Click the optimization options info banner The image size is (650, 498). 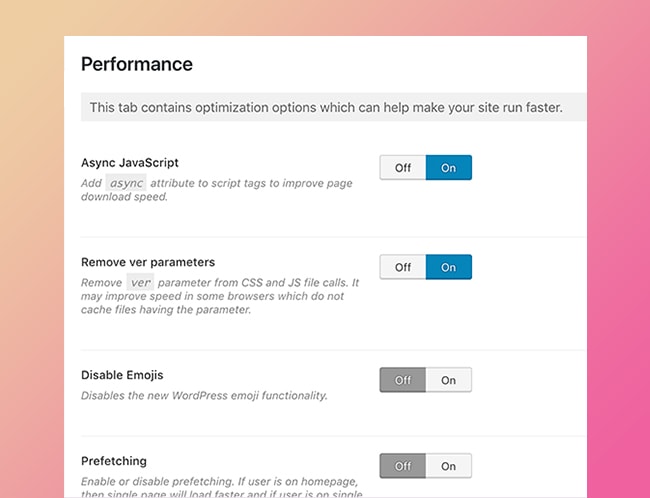click(334, 107)
